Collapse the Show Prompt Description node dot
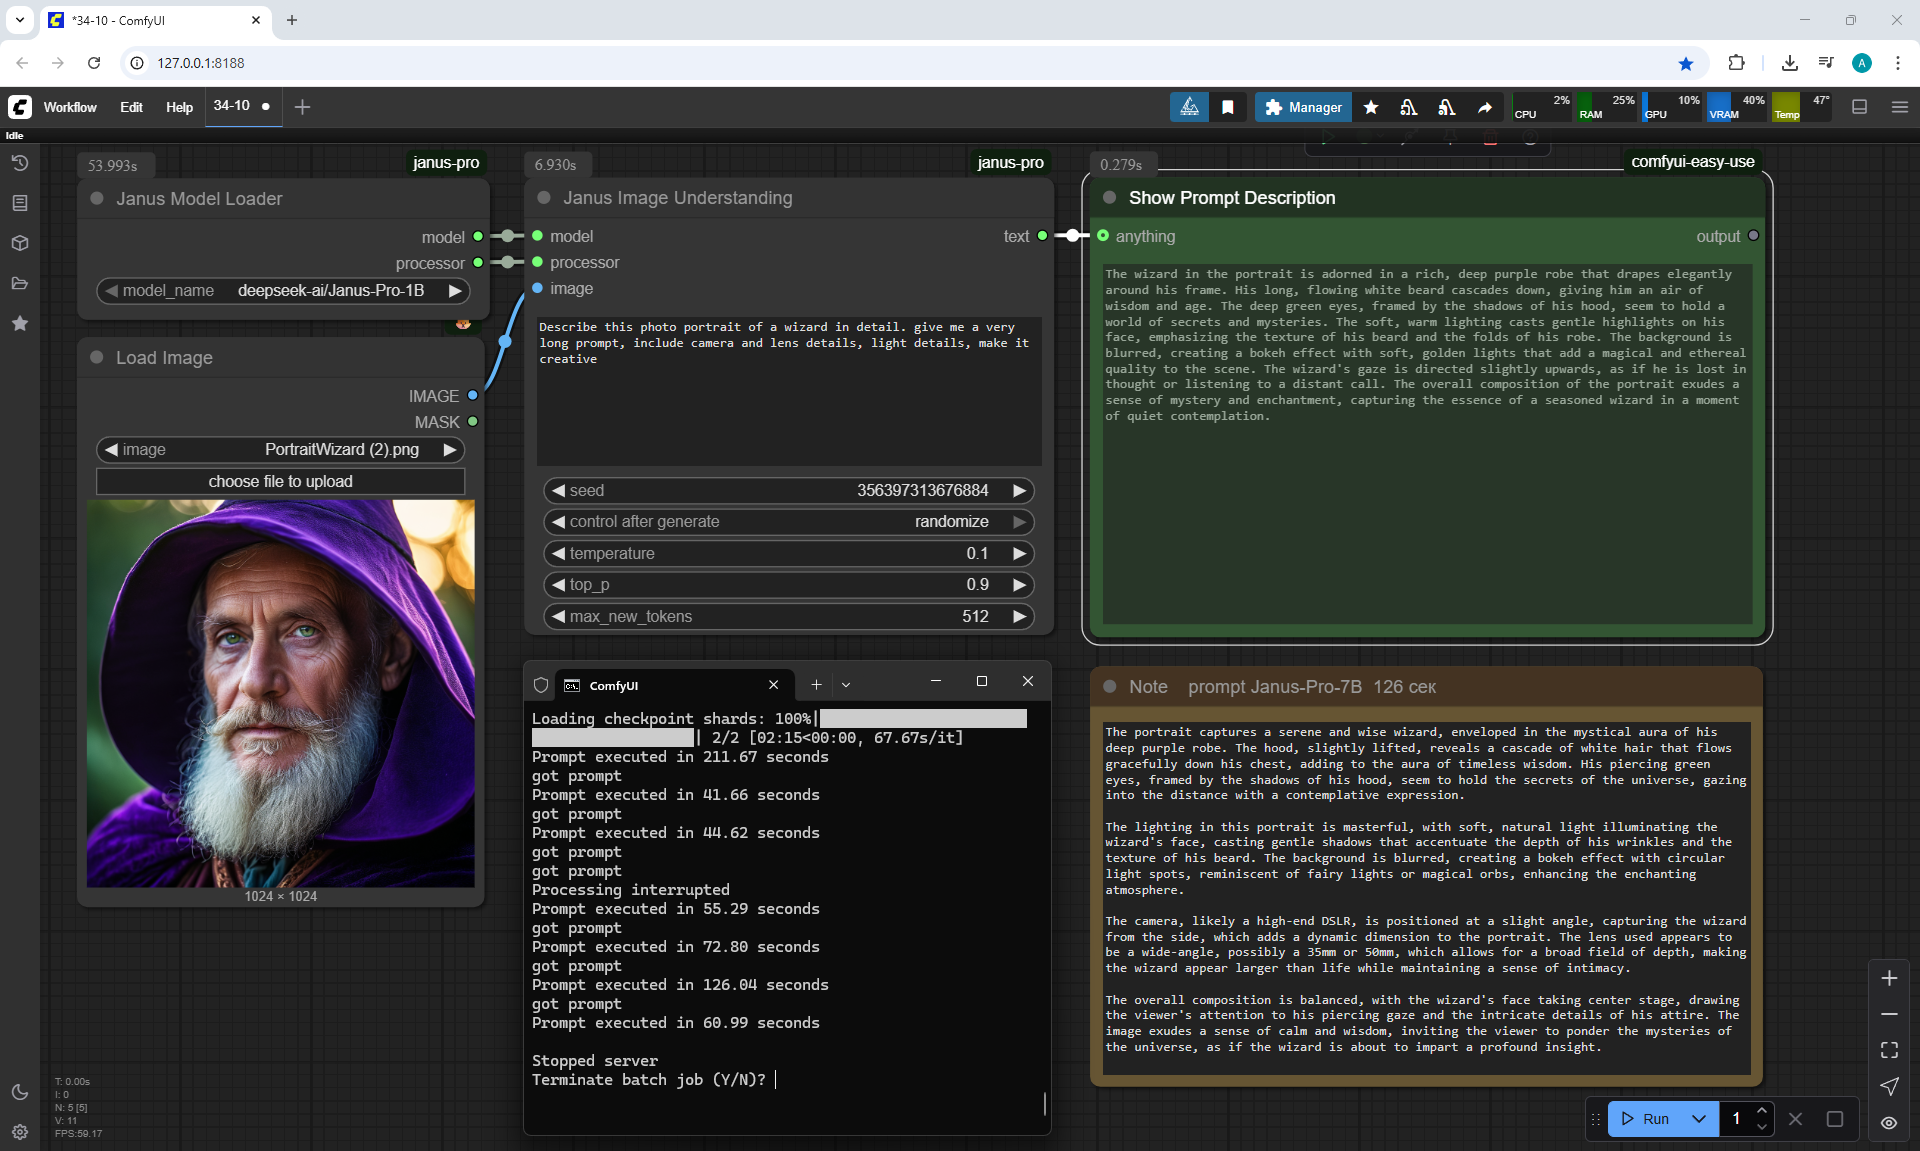This screenshot has height=1151, width=1920. tap(1109, 197)
